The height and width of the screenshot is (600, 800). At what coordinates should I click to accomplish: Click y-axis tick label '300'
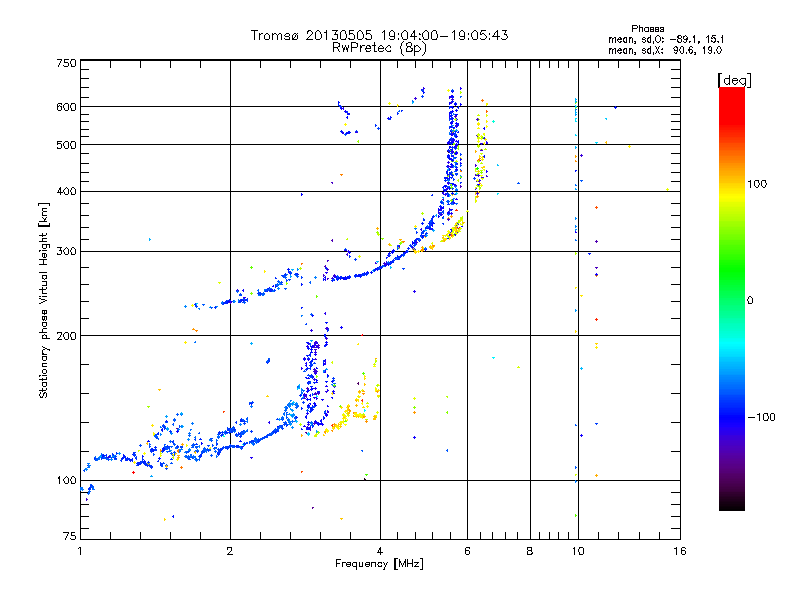66,252
